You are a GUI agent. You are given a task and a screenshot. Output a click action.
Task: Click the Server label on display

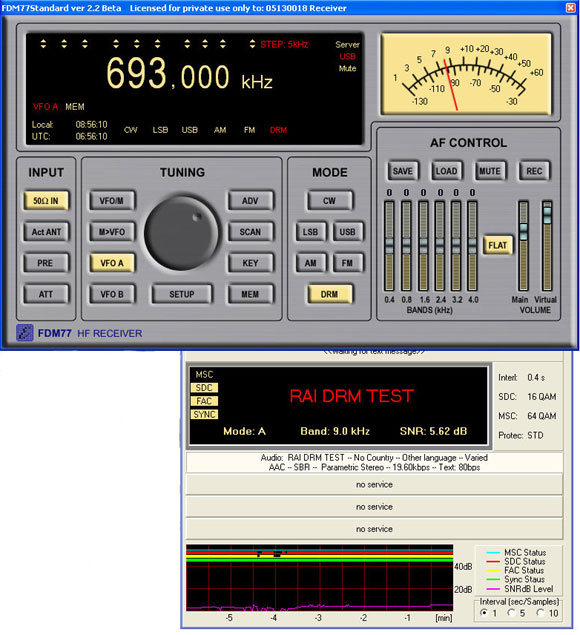coord(348,45)
